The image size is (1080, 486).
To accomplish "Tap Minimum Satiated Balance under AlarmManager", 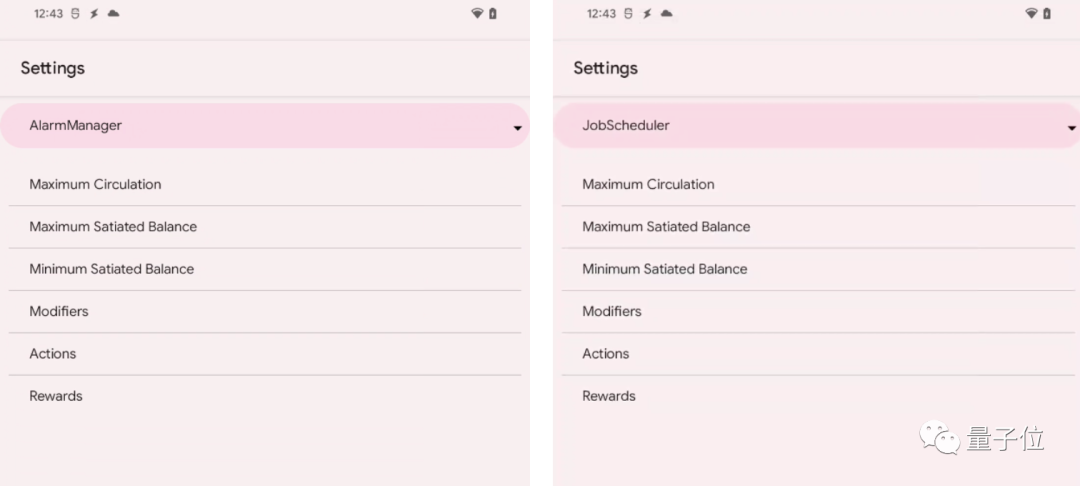I will click(x=112, y=269).
